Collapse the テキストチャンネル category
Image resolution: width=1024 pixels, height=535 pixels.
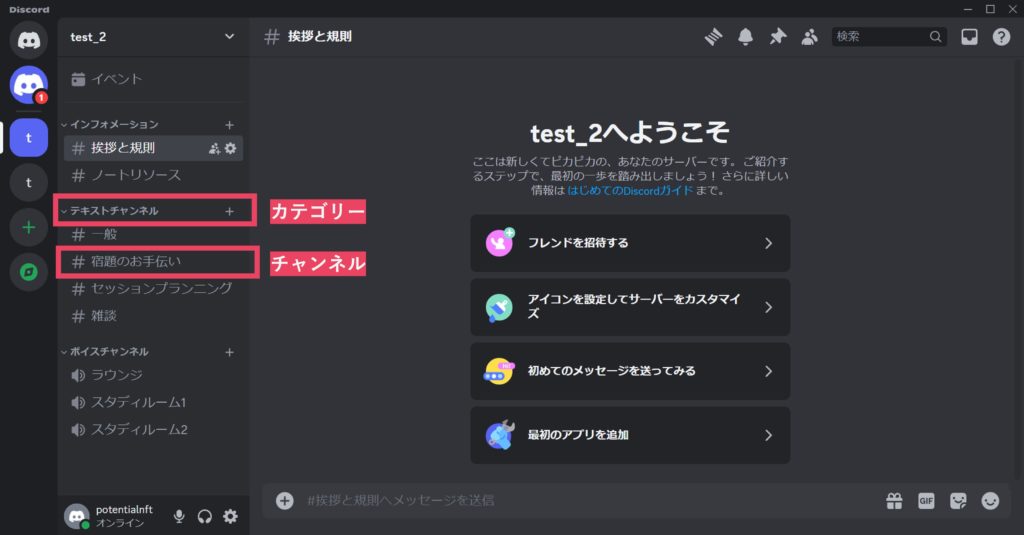click(113, 211)
